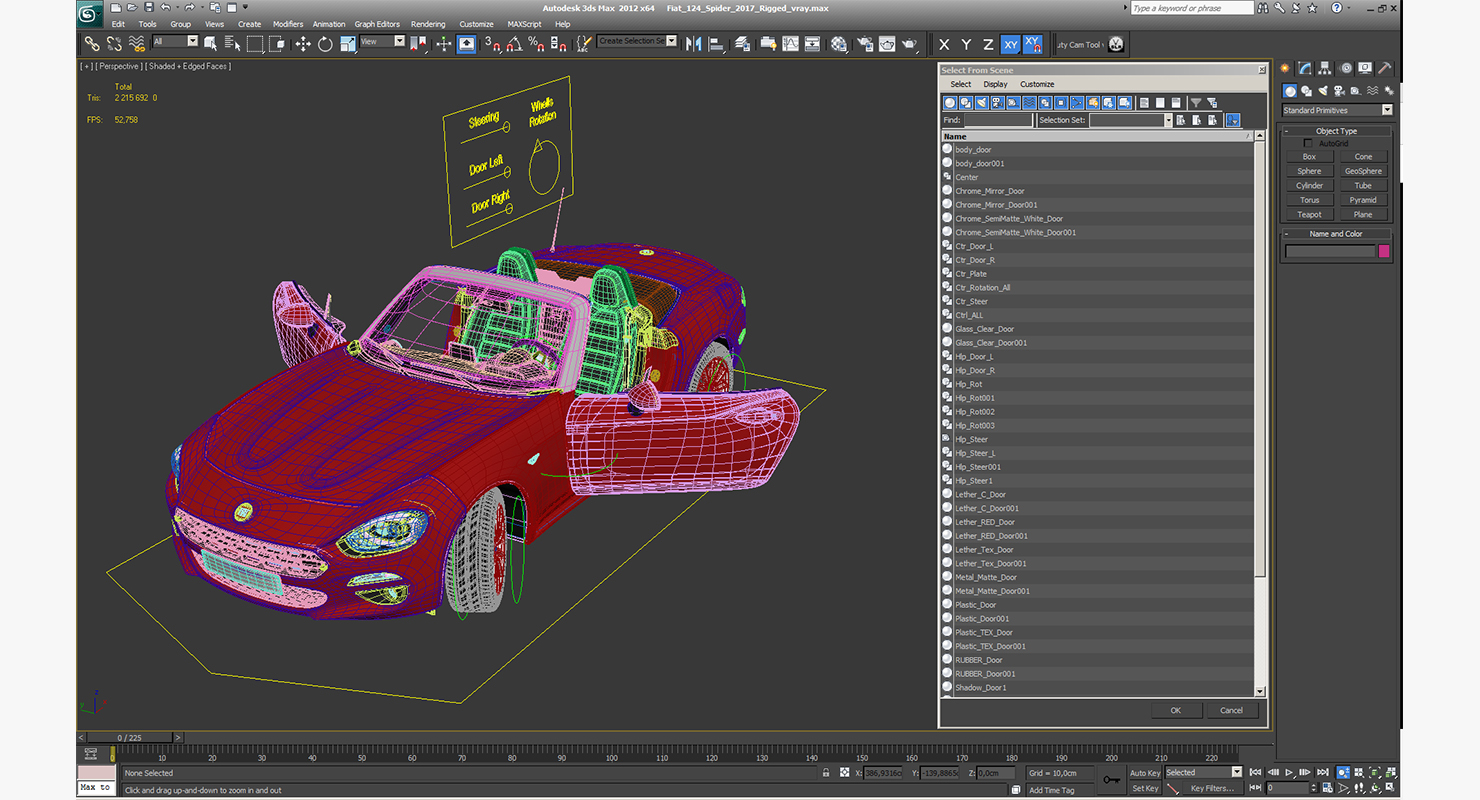Image resolution: width=1480 pixels, height=800 pixels.
Task: Toggle Percent Snap
Action: point(535,44)
